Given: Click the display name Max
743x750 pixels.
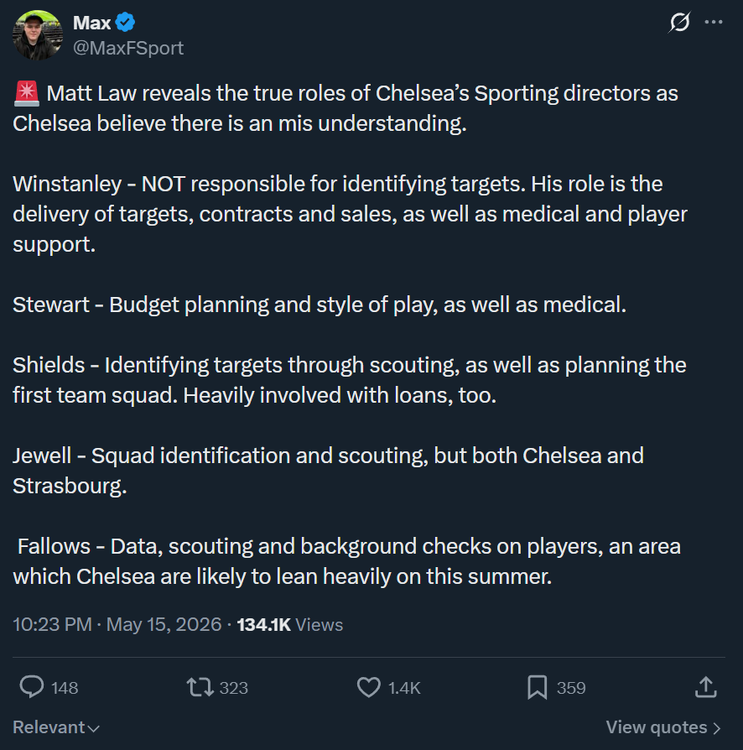Looking at the screenshot, I should coord(92,22).
